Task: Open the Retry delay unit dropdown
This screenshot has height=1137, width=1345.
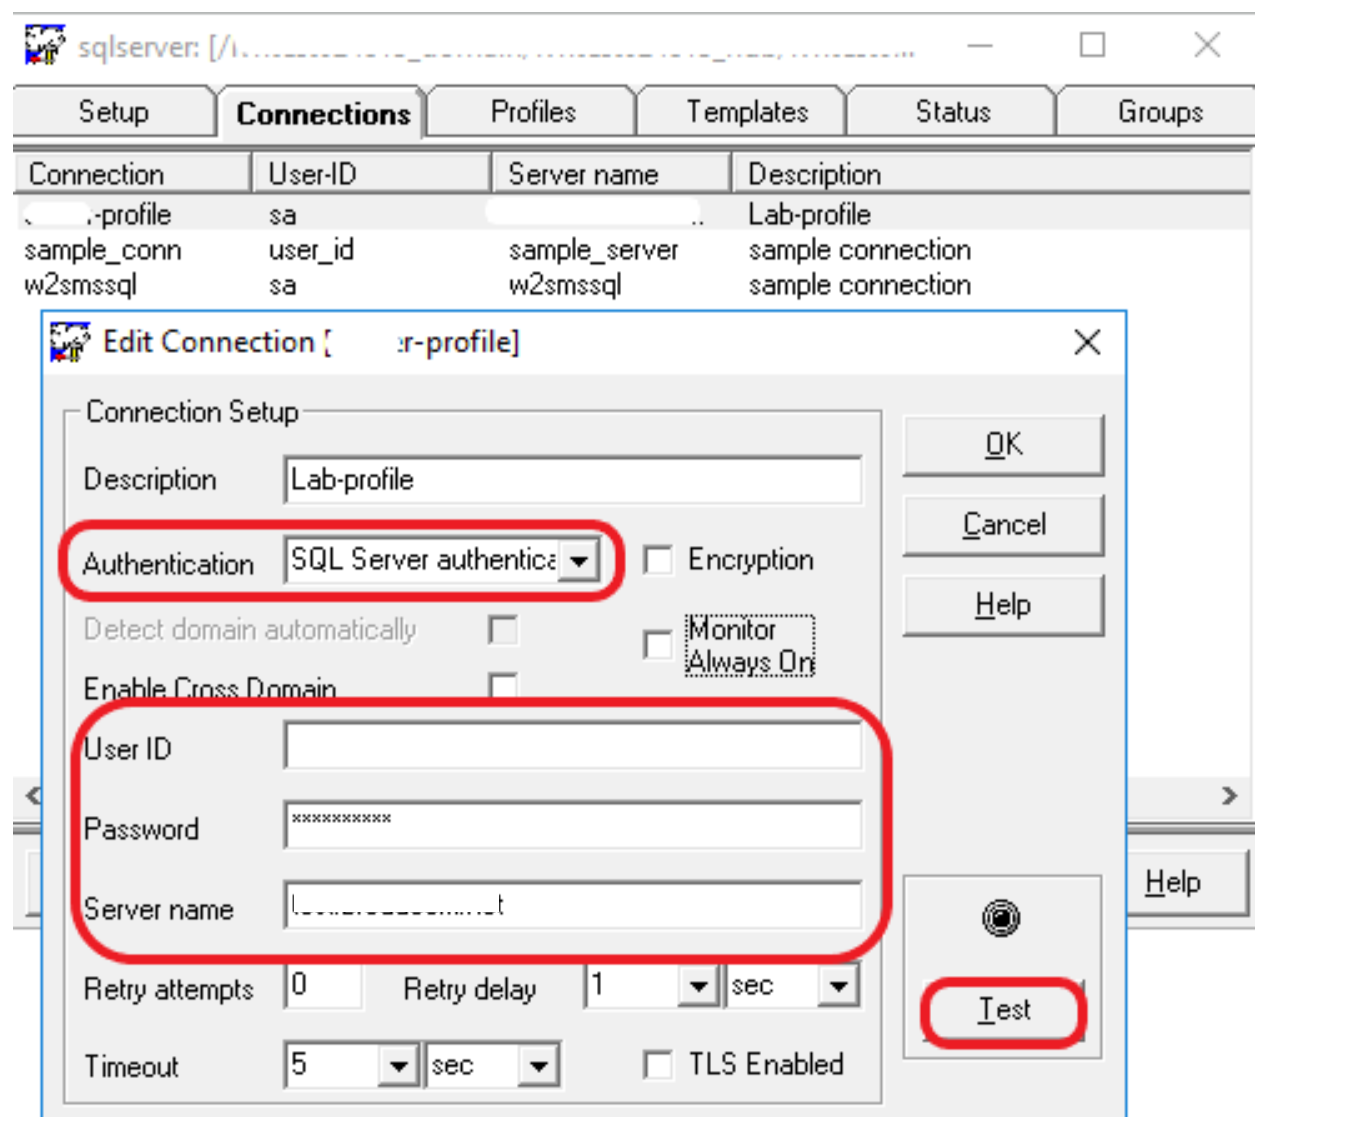Action: coord(838,987)
